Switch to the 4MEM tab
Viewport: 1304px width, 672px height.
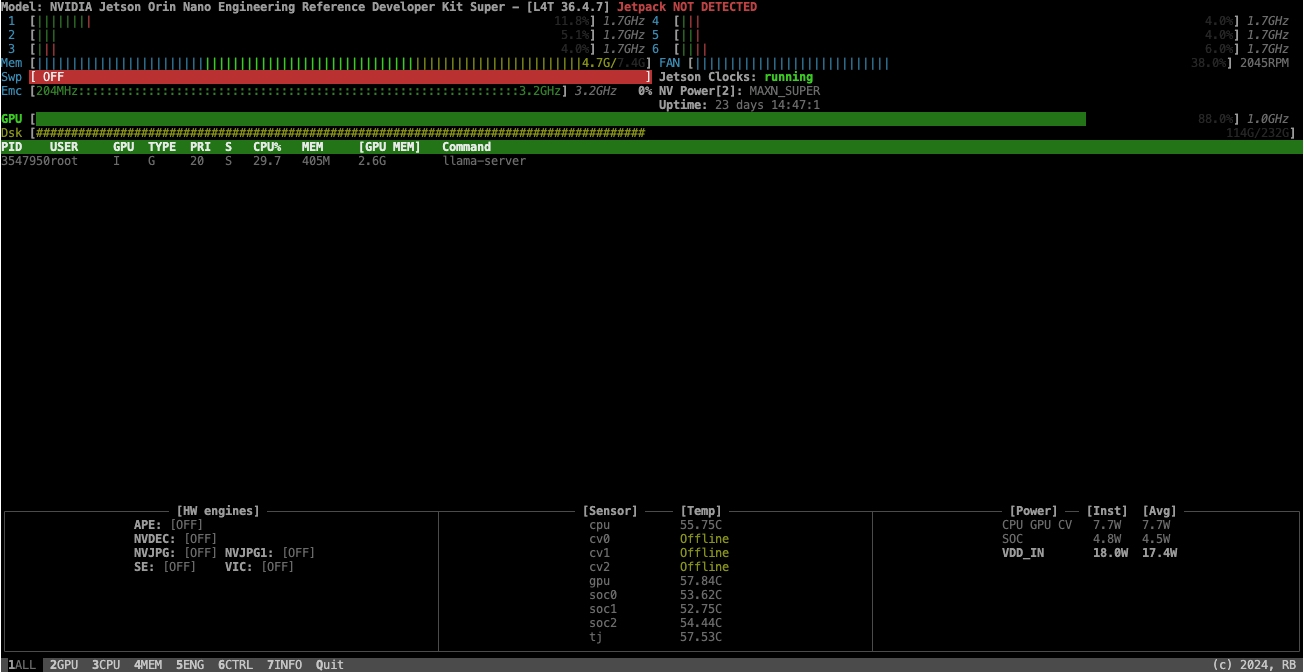coord(148,665)
